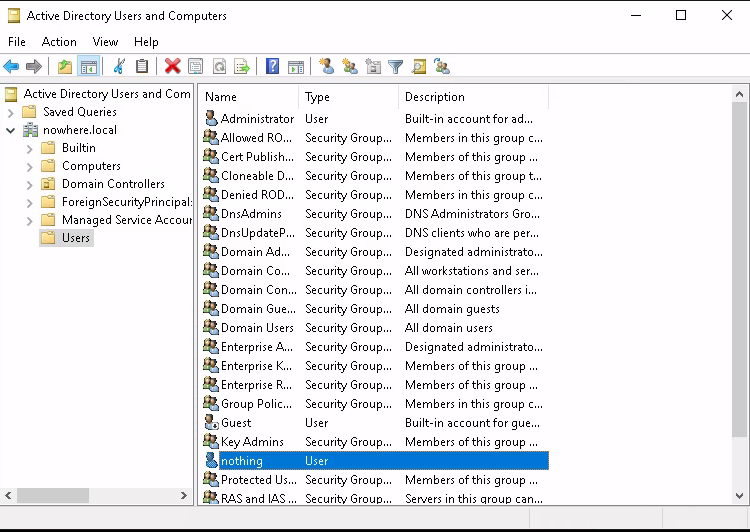The width and height of the screenshot is (750, 532).
Task: Click the Cut scissors icon
Action: pos(119,66)
